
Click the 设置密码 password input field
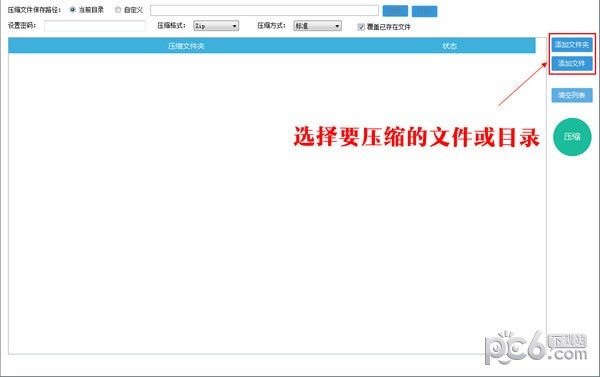pos(95,26)
